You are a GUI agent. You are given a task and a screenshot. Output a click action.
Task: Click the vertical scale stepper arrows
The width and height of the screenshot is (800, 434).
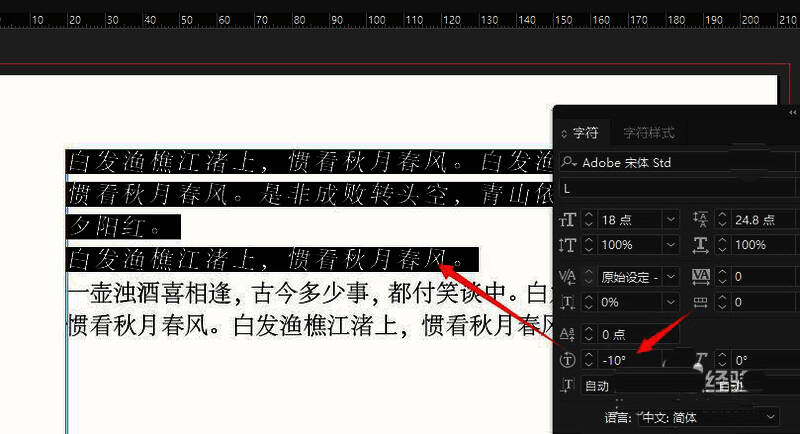[x=588, y=245]
